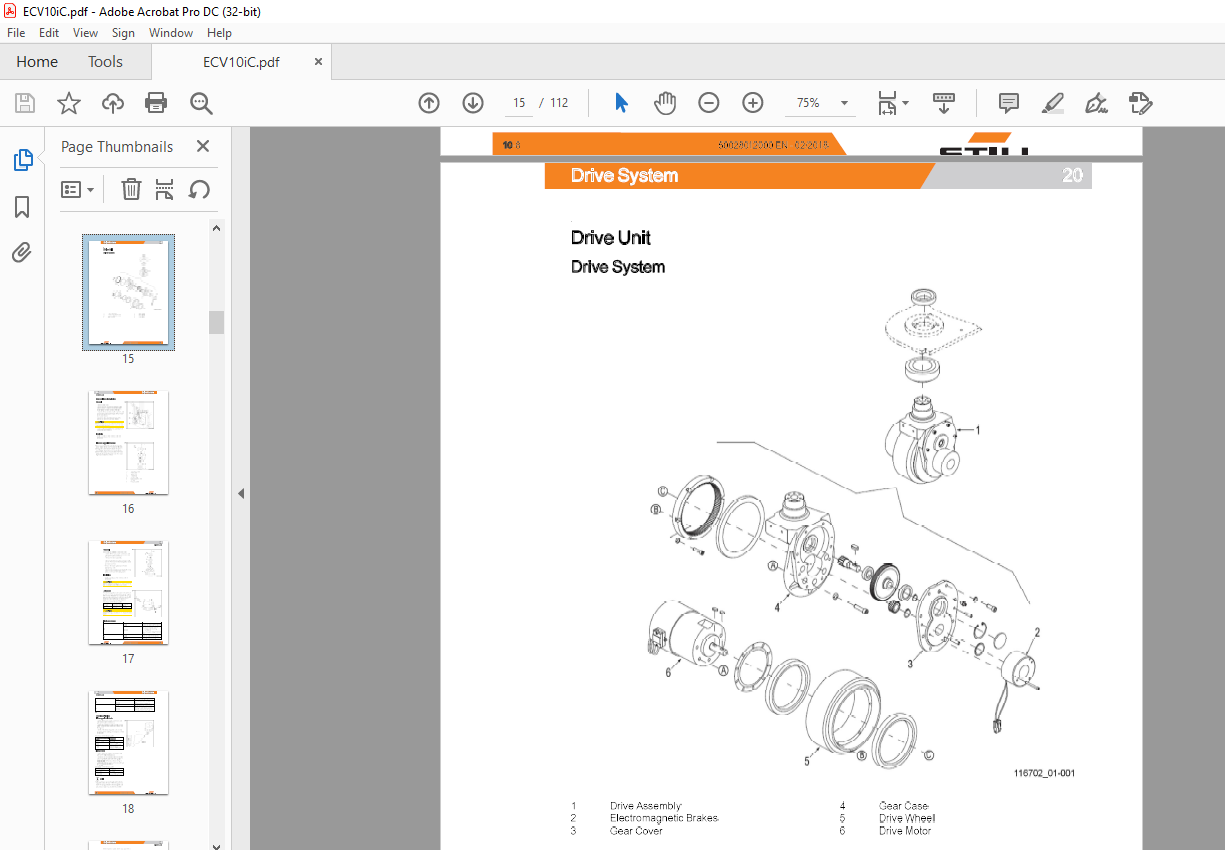The width and height of the screenshot is (1225, 850).
Task: Go to previous page arrow
Action: (429, 103)
